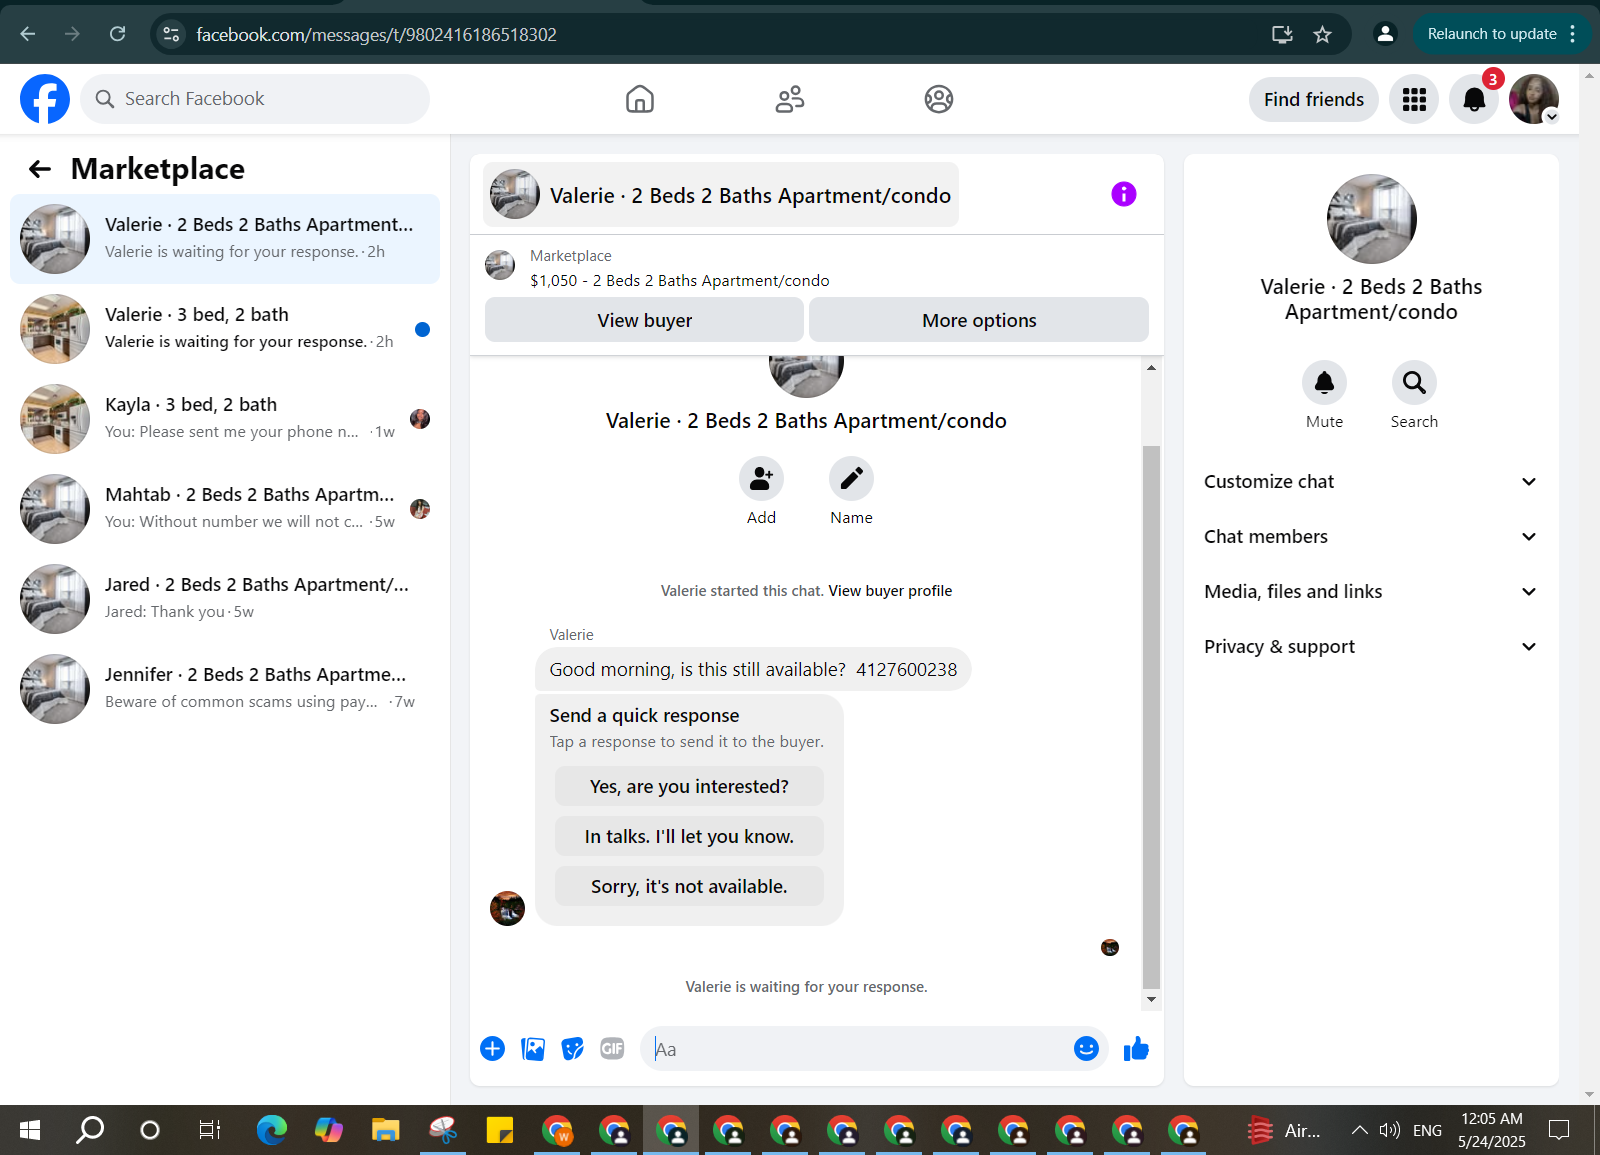Click Valerie's message with phone number
The image size is (1600, 1155).
[x=753, y=669]
